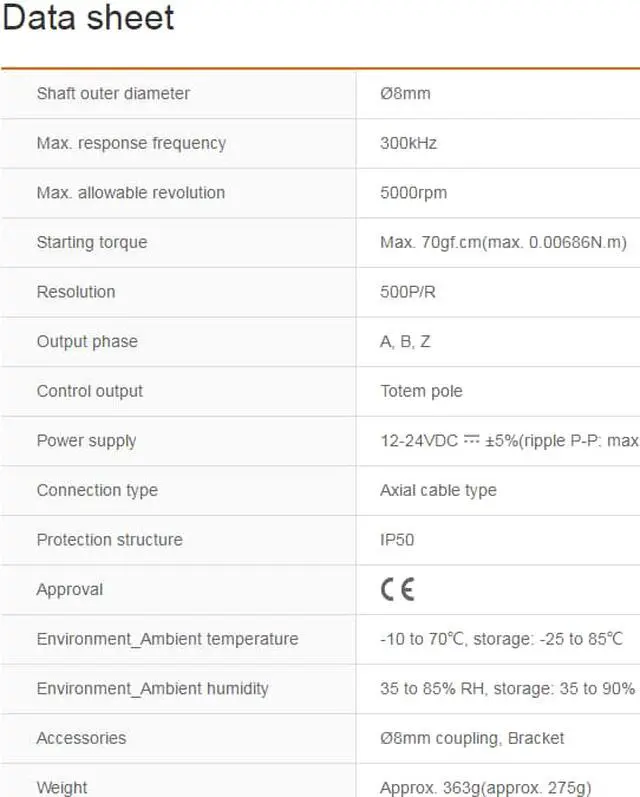The height and width of the screenshot is (797, 640).
Task: Click the Data sheet heading
Action: pyautogui.click(x=89, y=18)
